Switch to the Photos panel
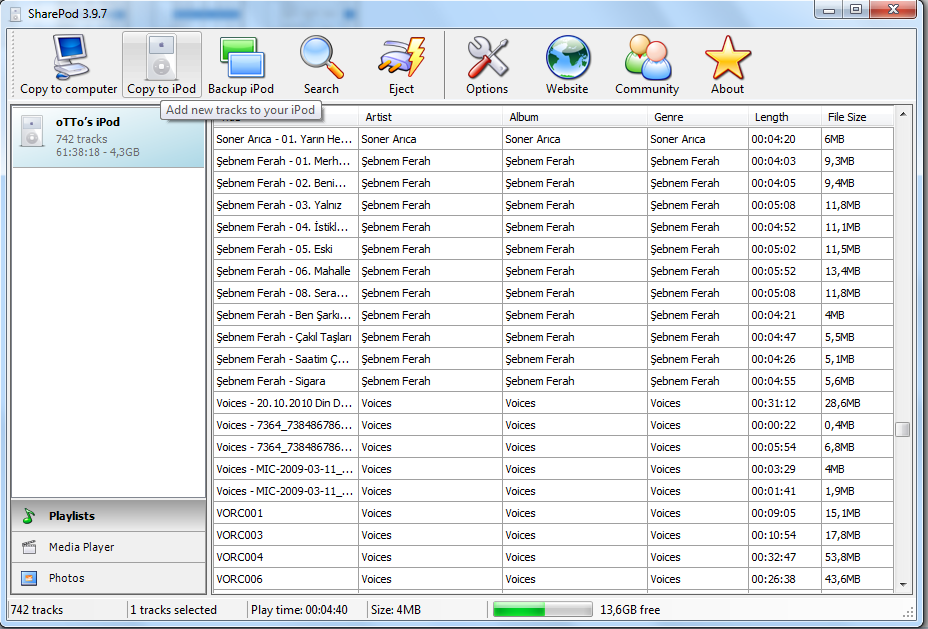 click(108, 578)
